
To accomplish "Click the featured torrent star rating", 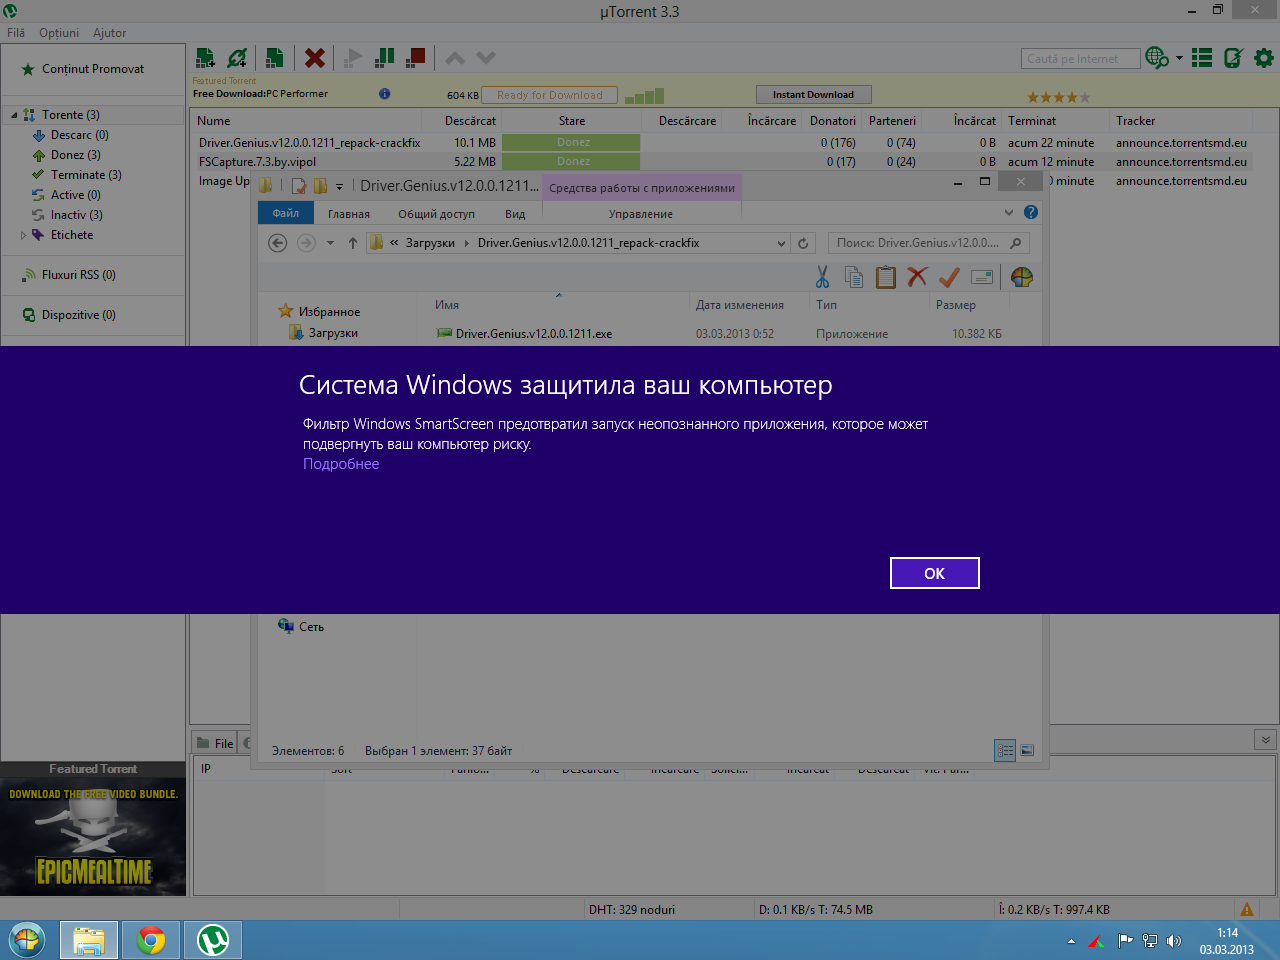I will tap(1058, 97).
